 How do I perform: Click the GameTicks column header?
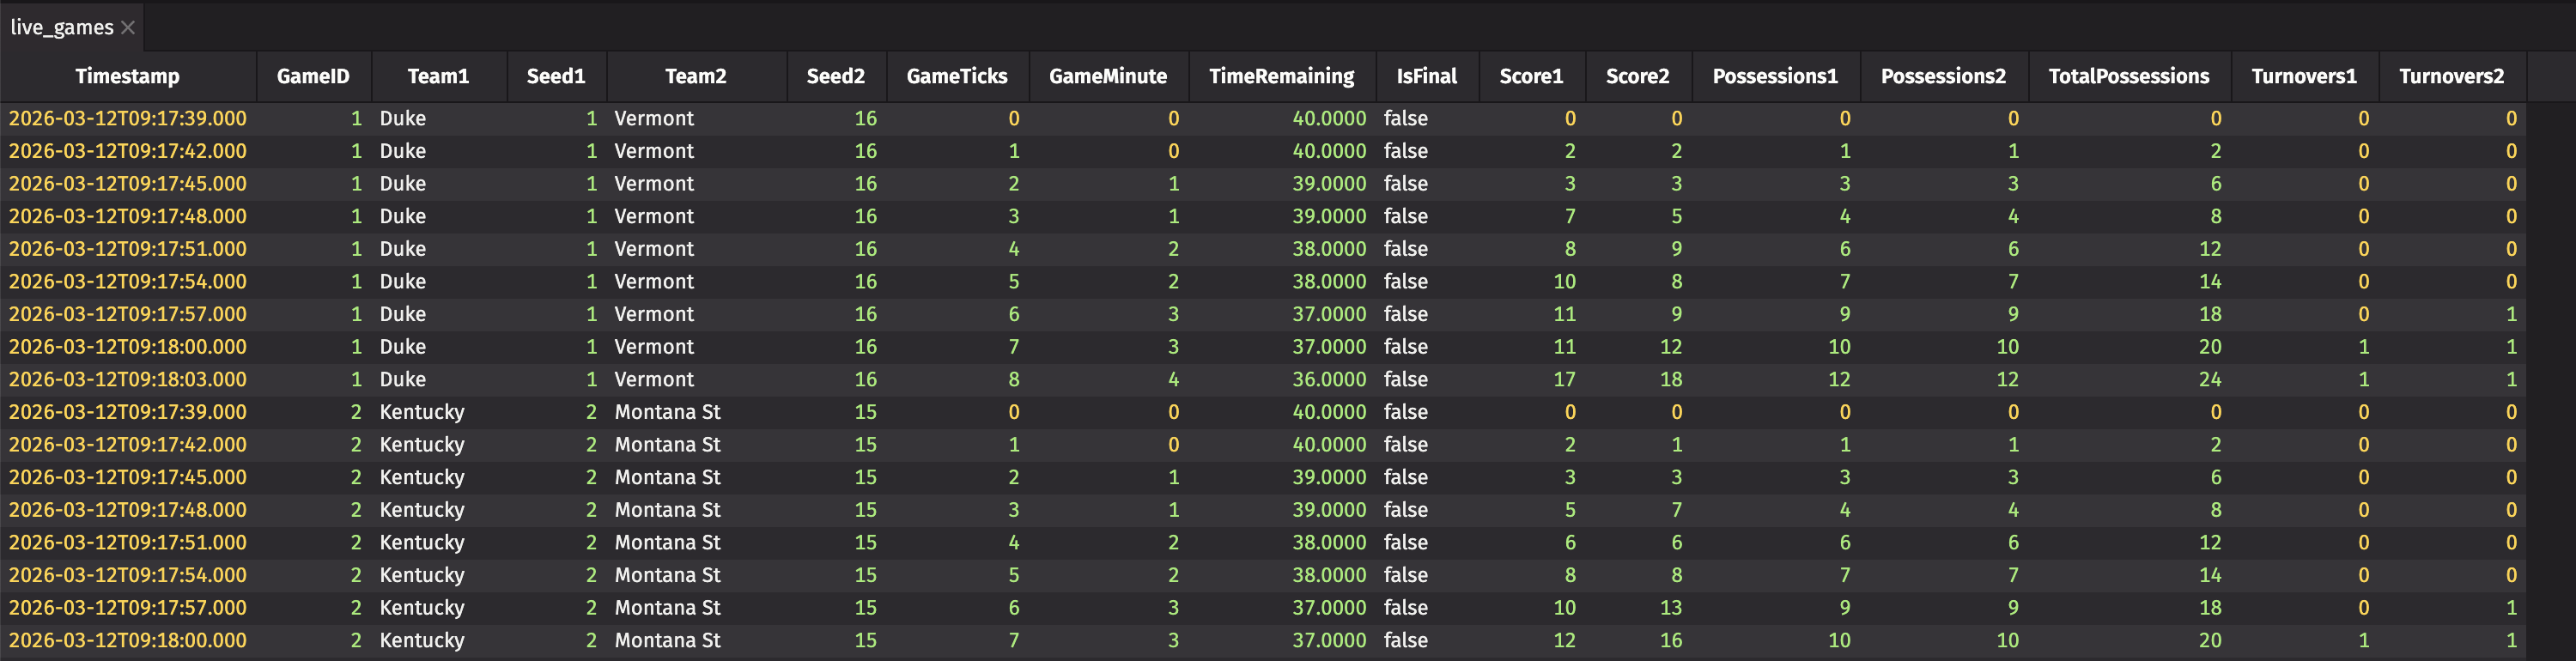tap(957, 76)
